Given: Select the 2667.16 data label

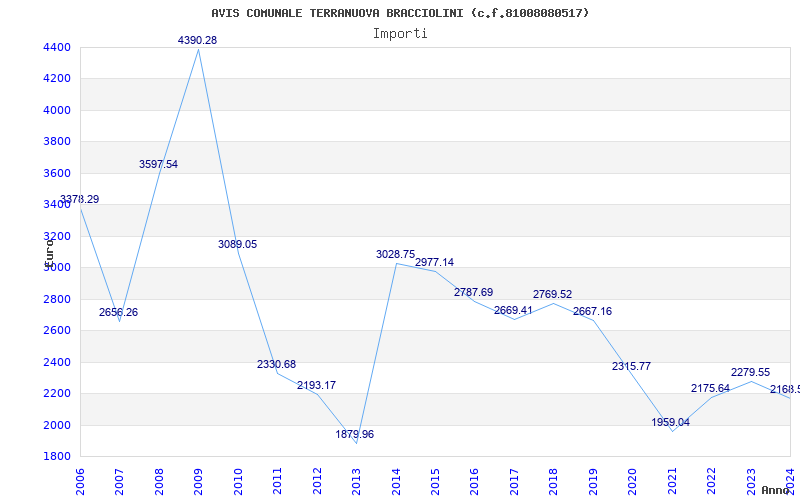Looking at the screenshot, I should coord(592,311).
